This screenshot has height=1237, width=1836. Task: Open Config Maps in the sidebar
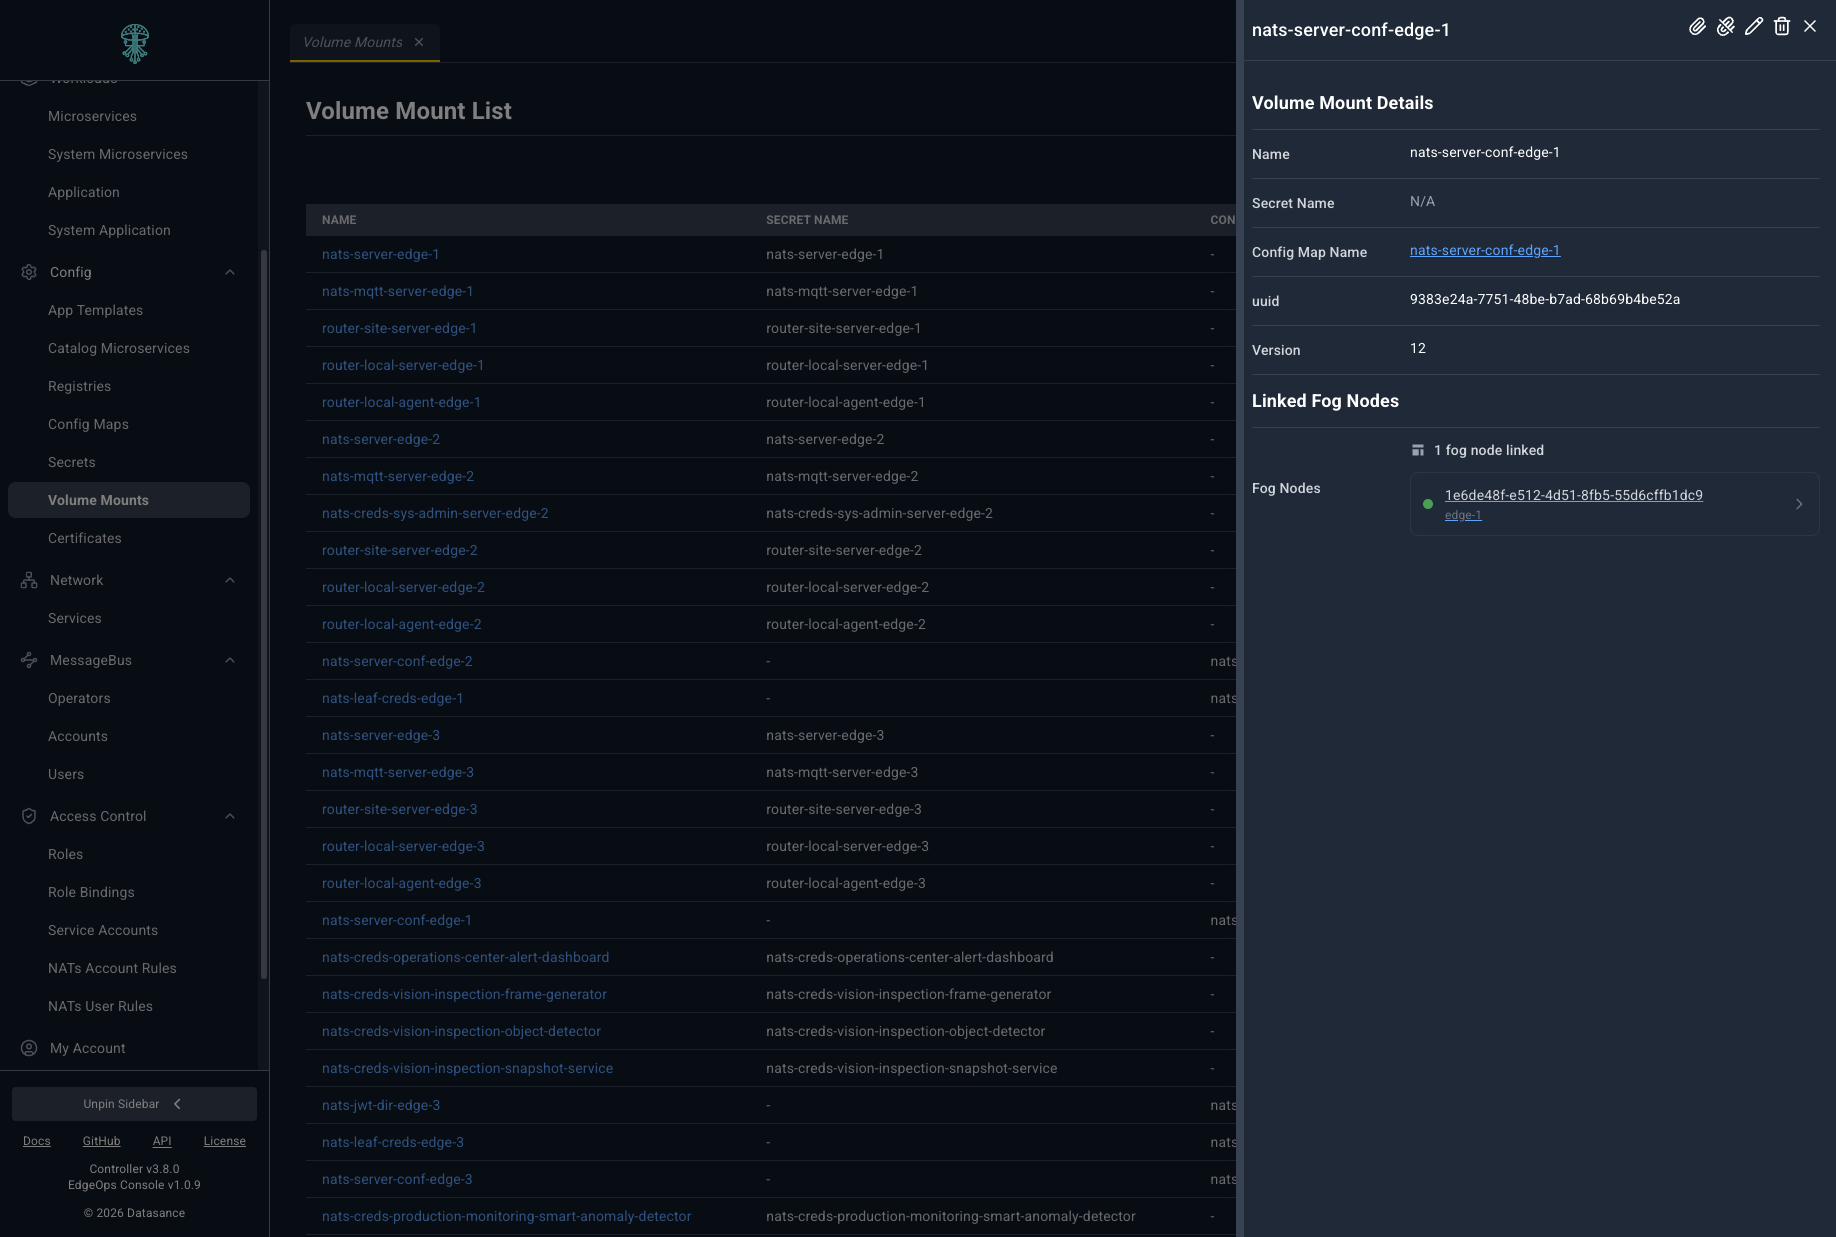click(x=88, y=424)
